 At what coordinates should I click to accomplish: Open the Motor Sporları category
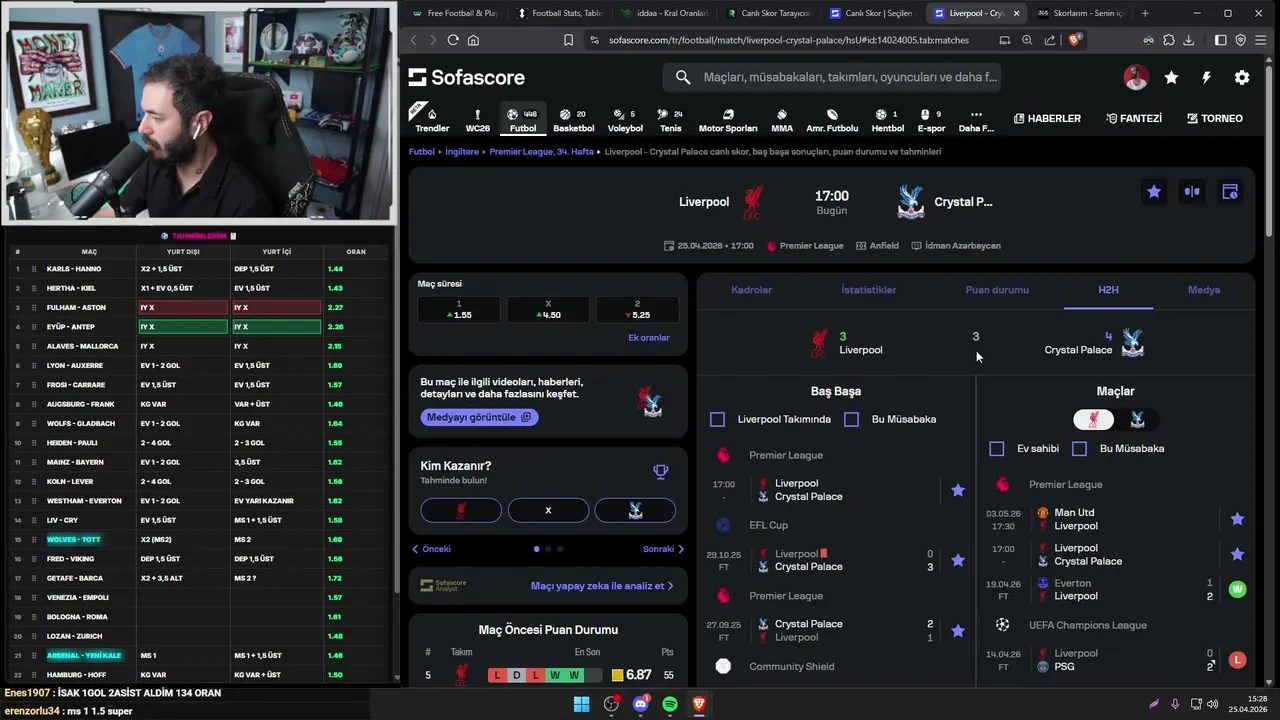click(x=728, y=120)
